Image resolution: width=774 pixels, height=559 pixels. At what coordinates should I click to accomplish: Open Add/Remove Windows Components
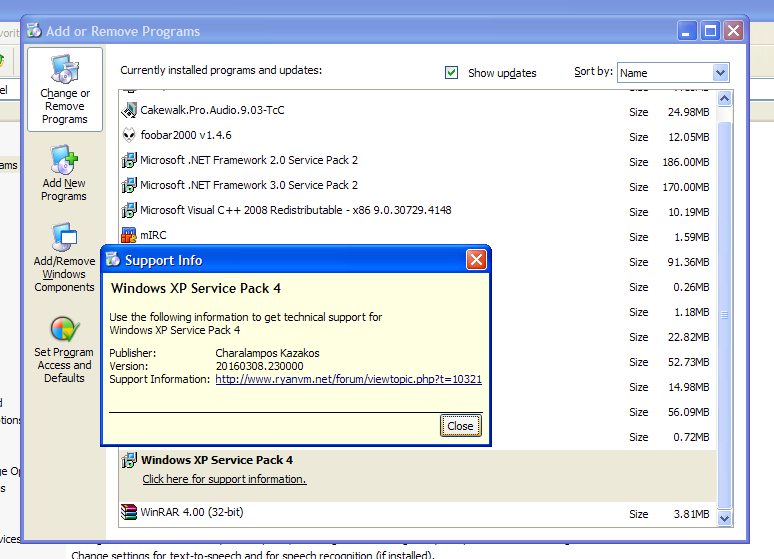point(64,258)
